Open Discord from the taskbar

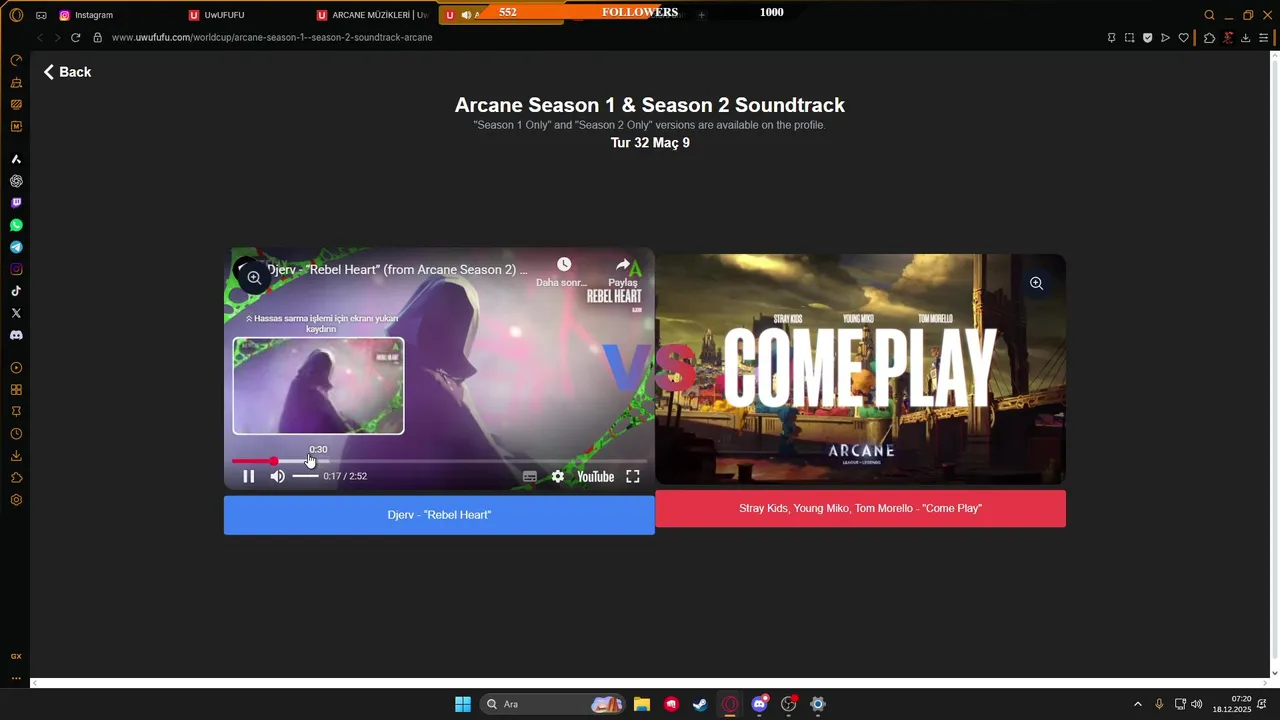click(x=760, y=704)
